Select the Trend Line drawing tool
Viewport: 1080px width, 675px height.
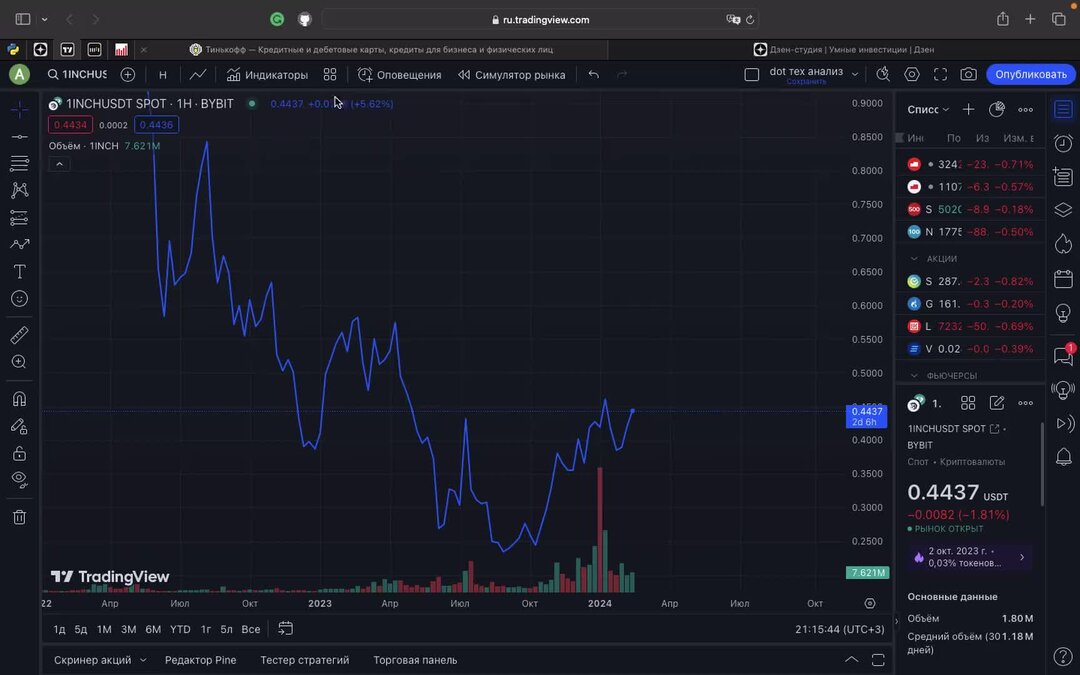(x=18, y=135)
